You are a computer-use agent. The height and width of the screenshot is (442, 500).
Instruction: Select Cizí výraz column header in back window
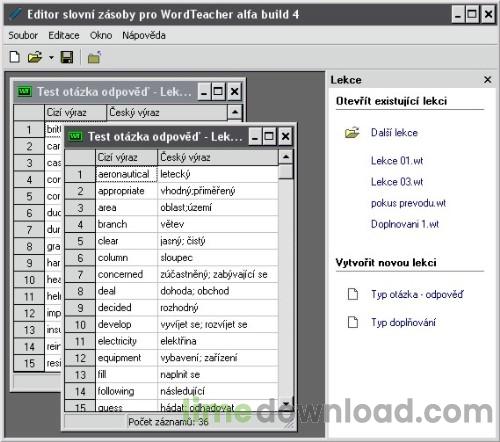tap(75, 112)
